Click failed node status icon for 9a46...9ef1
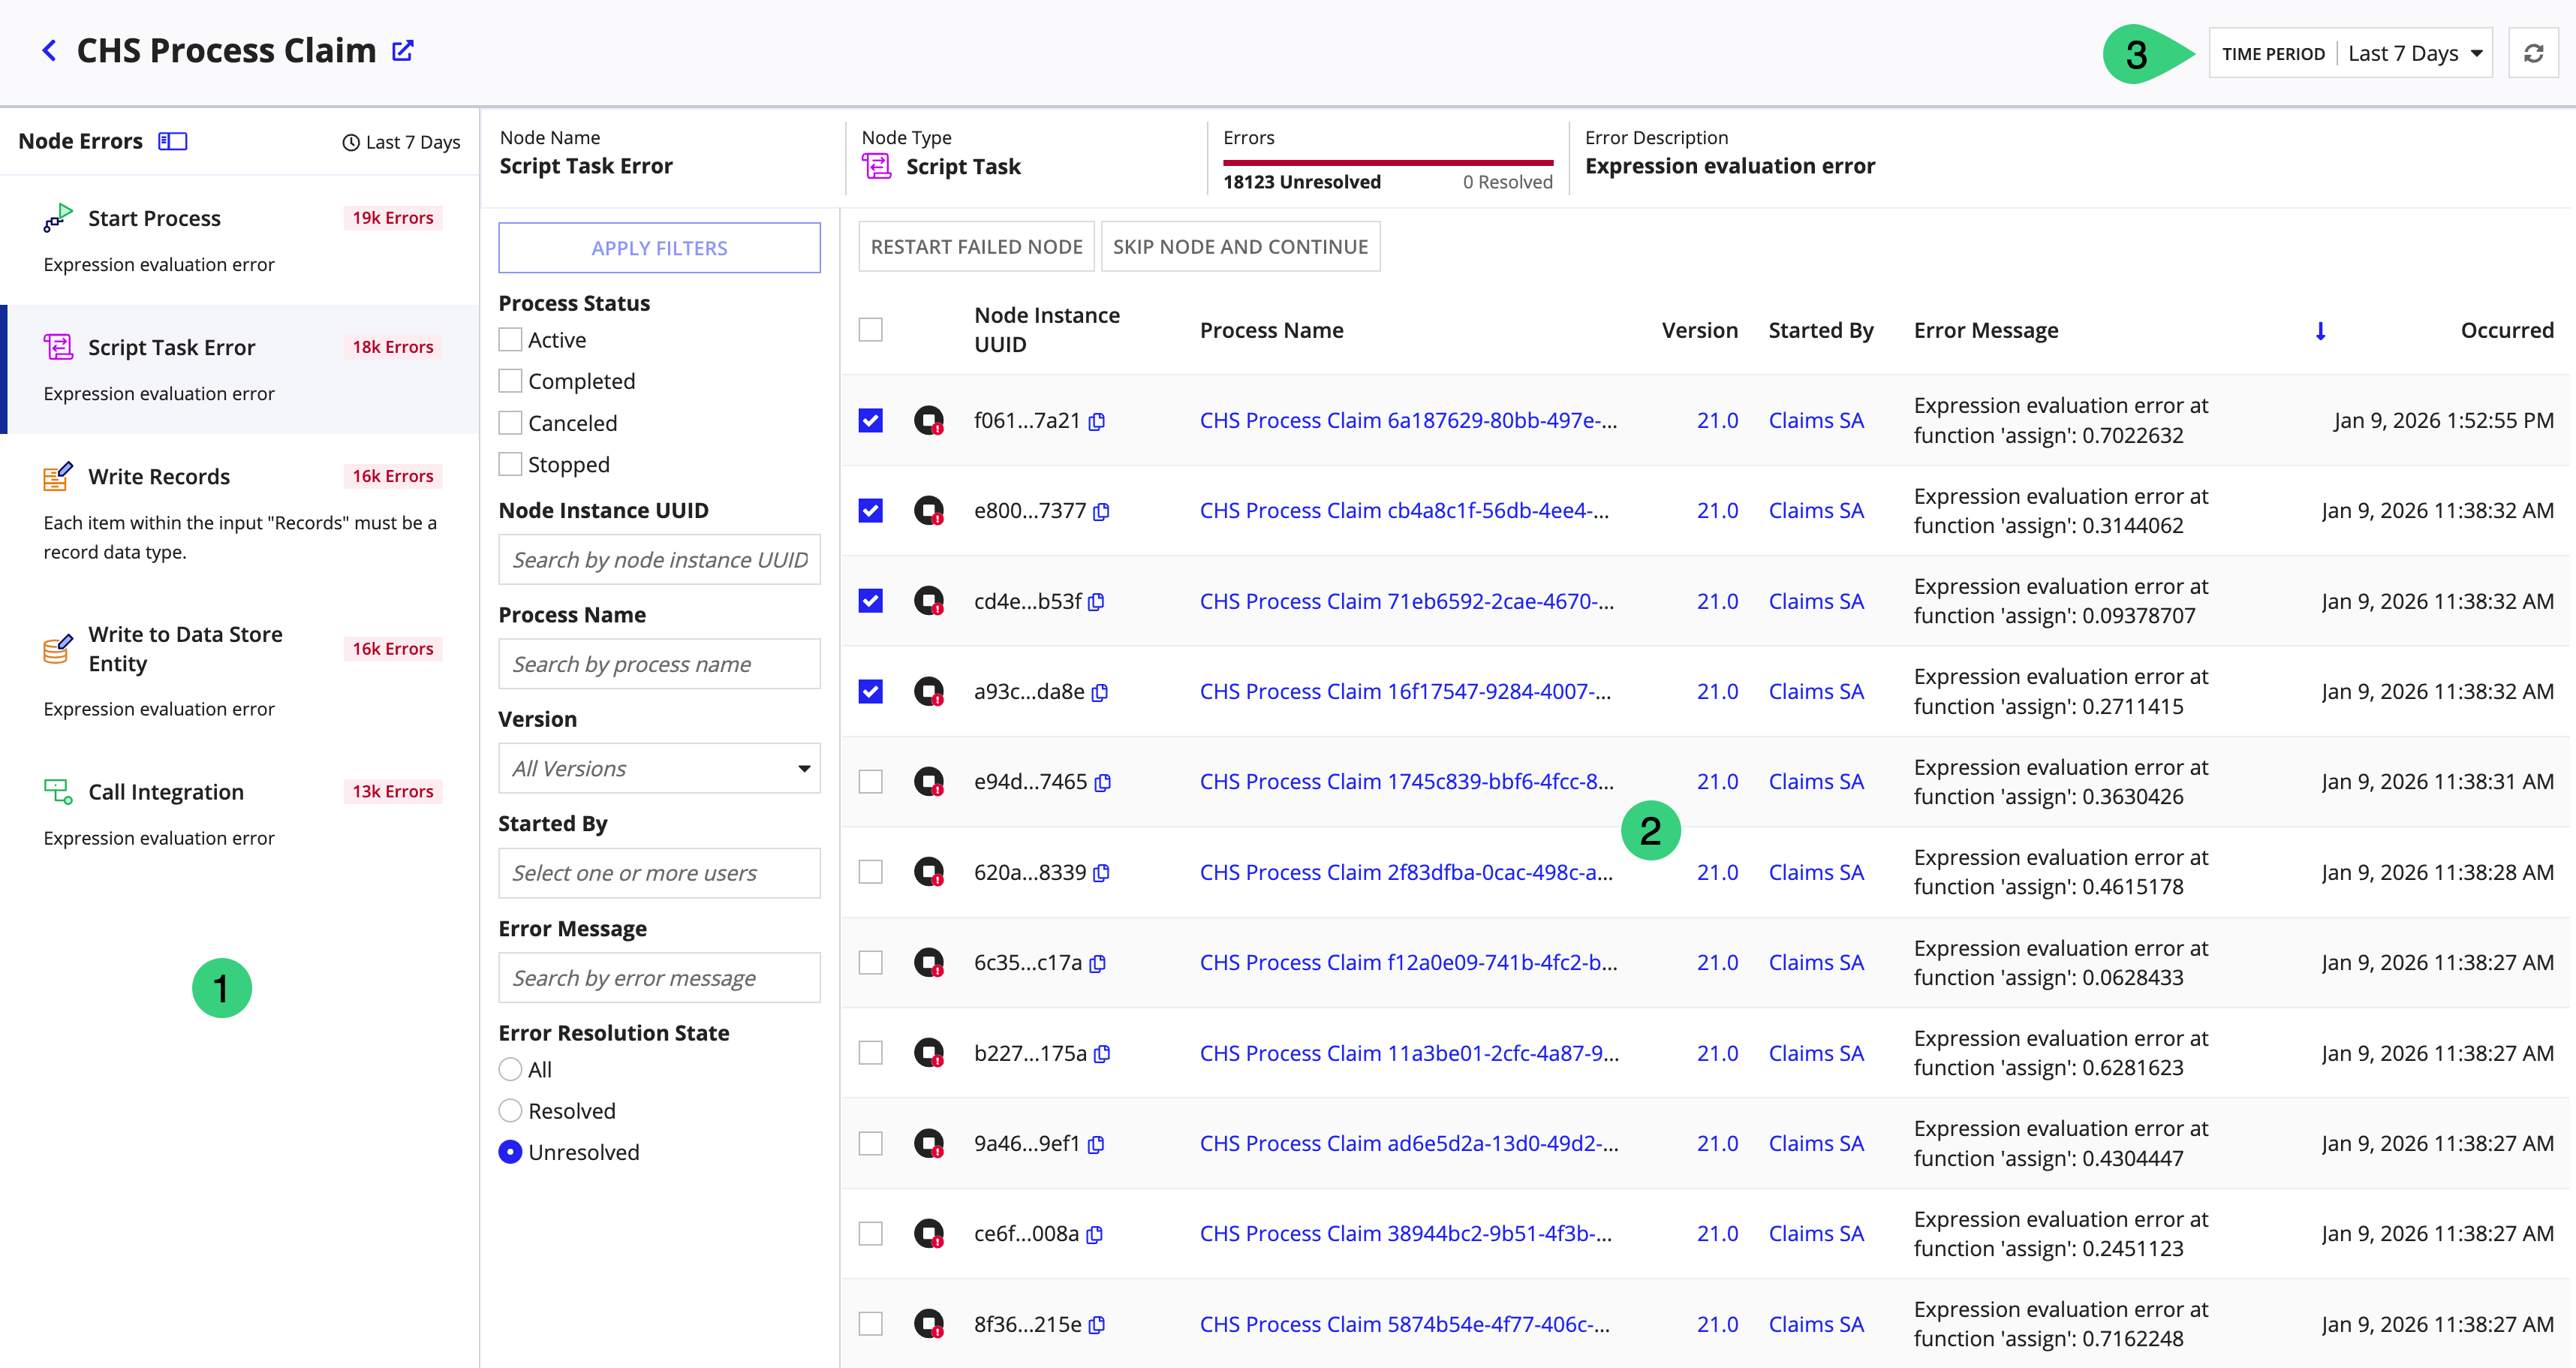 click(929, 1143)
